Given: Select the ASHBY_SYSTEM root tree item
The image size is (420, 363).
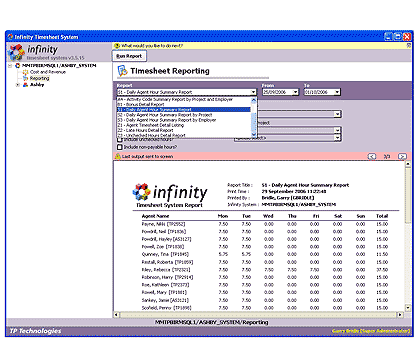Looking at the screenshot, I should point(59,66).
